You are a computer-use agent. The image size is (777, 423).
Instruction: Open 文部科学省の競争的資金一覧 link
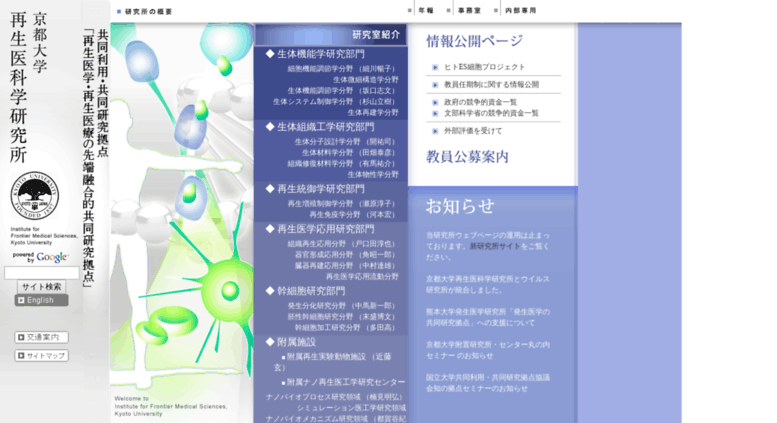tap(491, 113)
